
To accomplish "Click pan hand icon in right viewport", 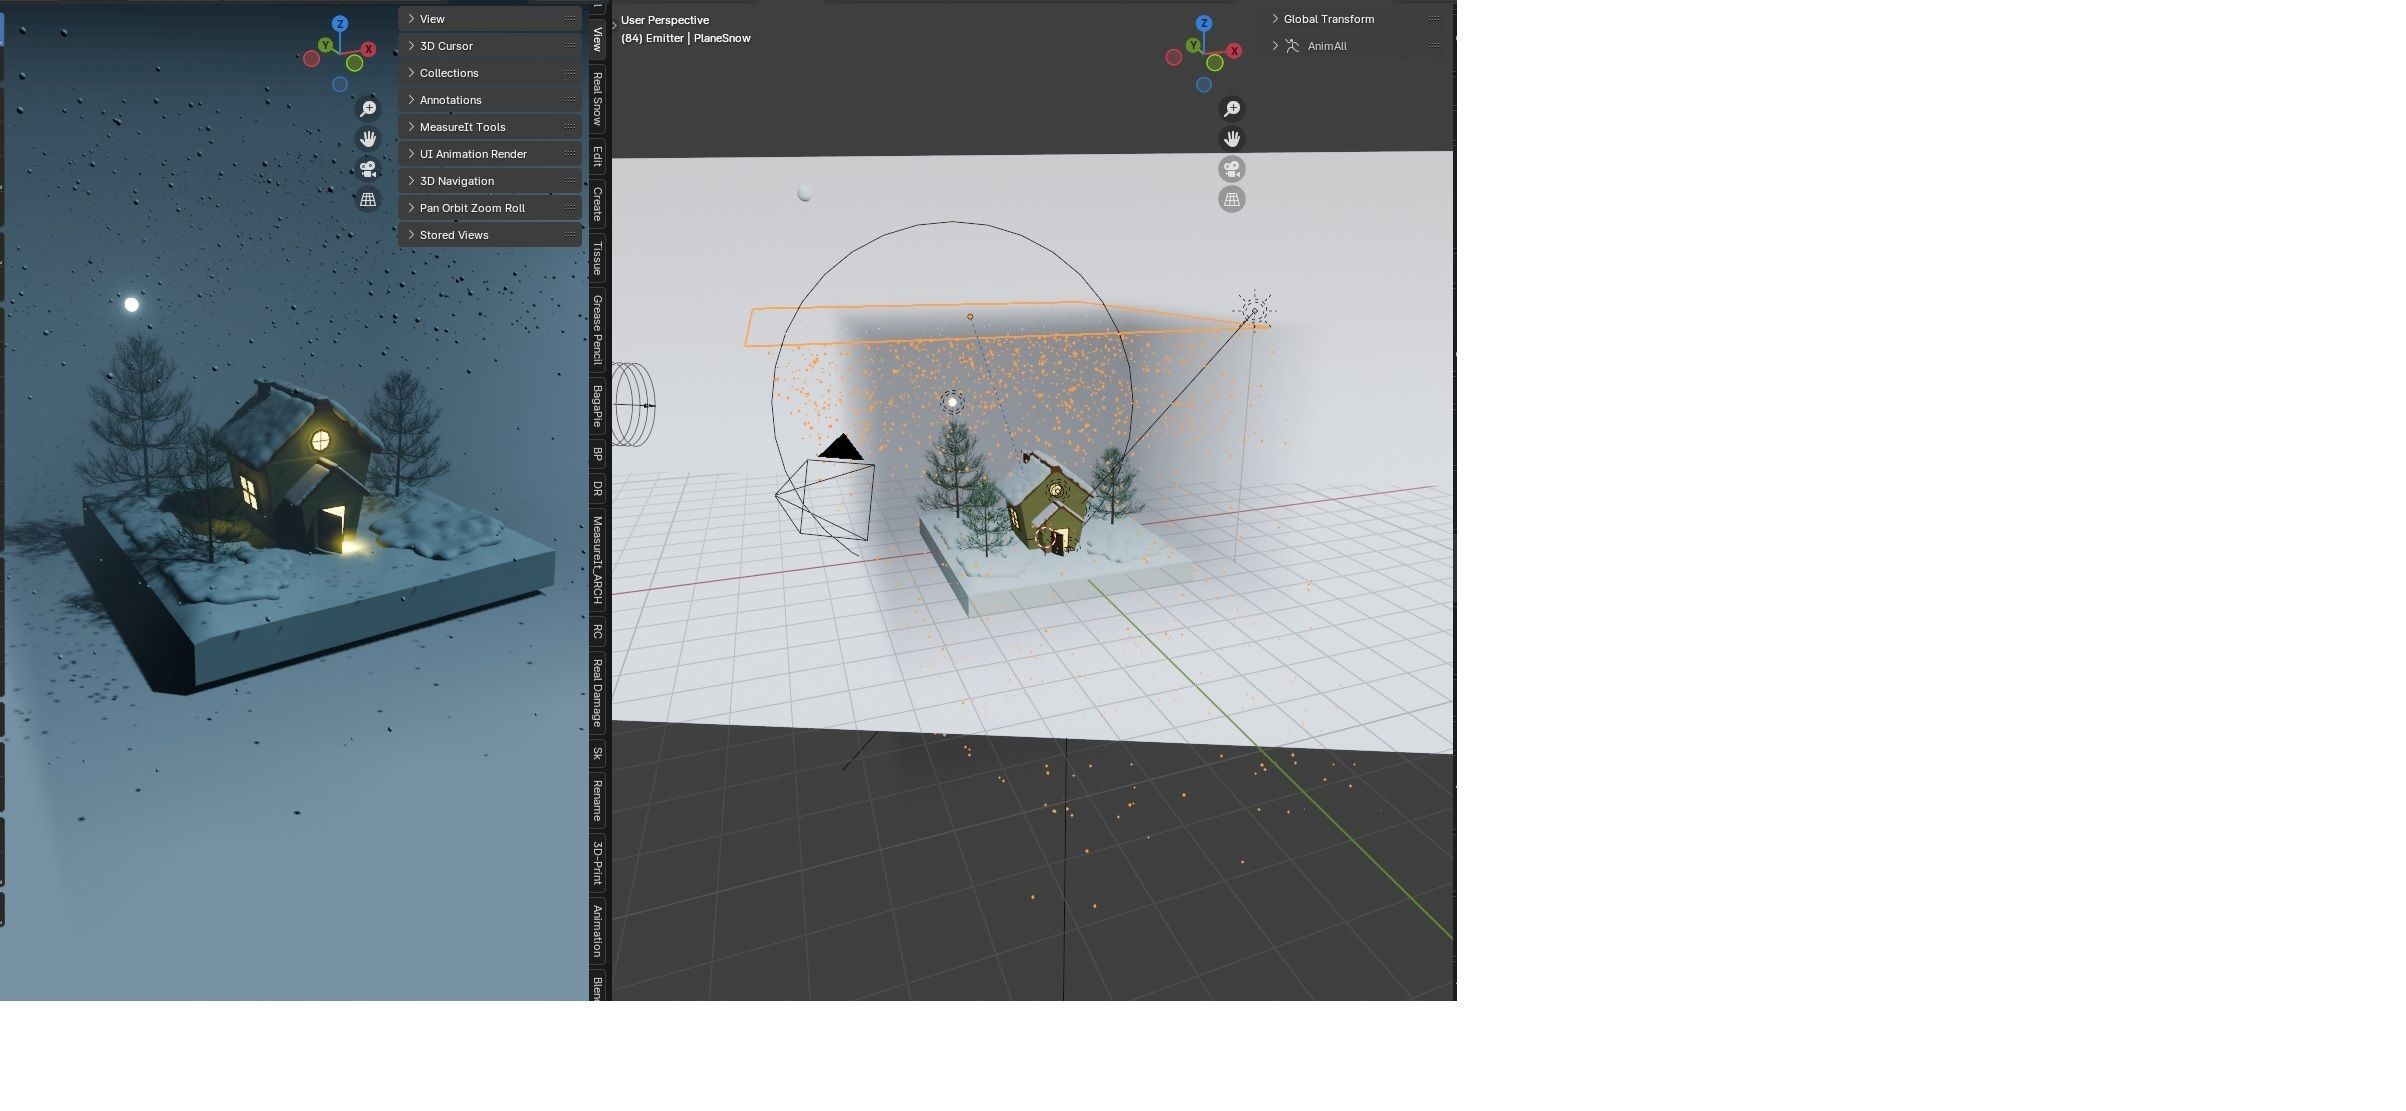I will tap(1232, 139).
